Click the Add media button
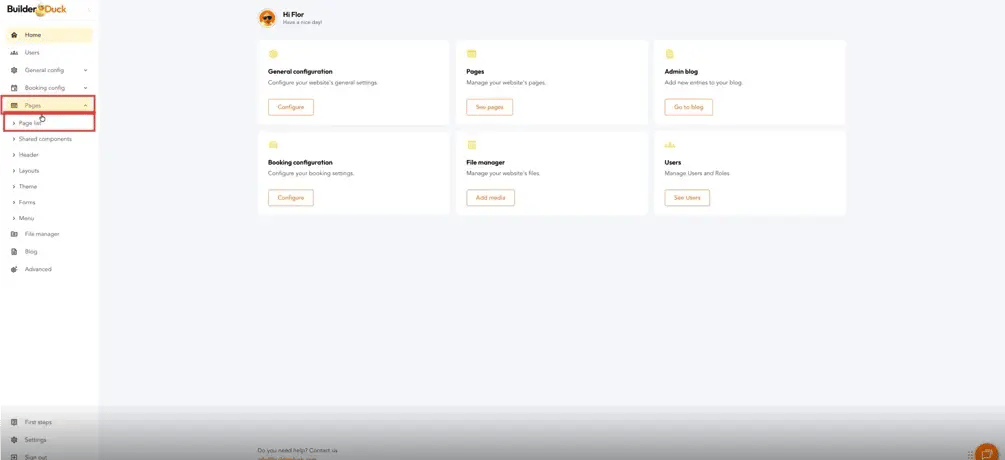Screen dimensions: 1005x460 tap(490, 198)
